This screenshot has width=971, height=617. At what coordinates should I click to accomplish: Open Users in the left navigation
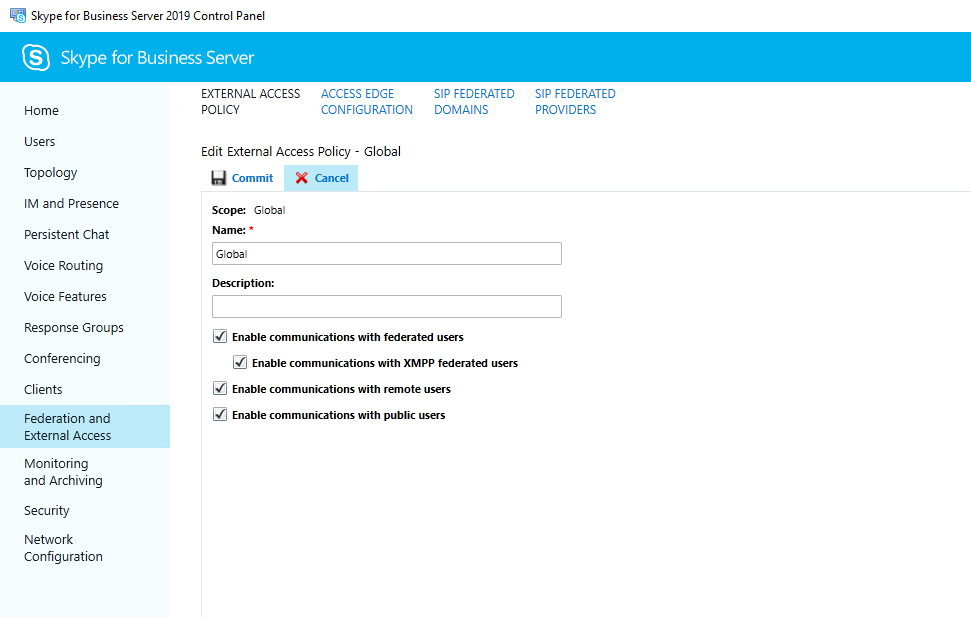pyautogui.click(x=40, y=142)
